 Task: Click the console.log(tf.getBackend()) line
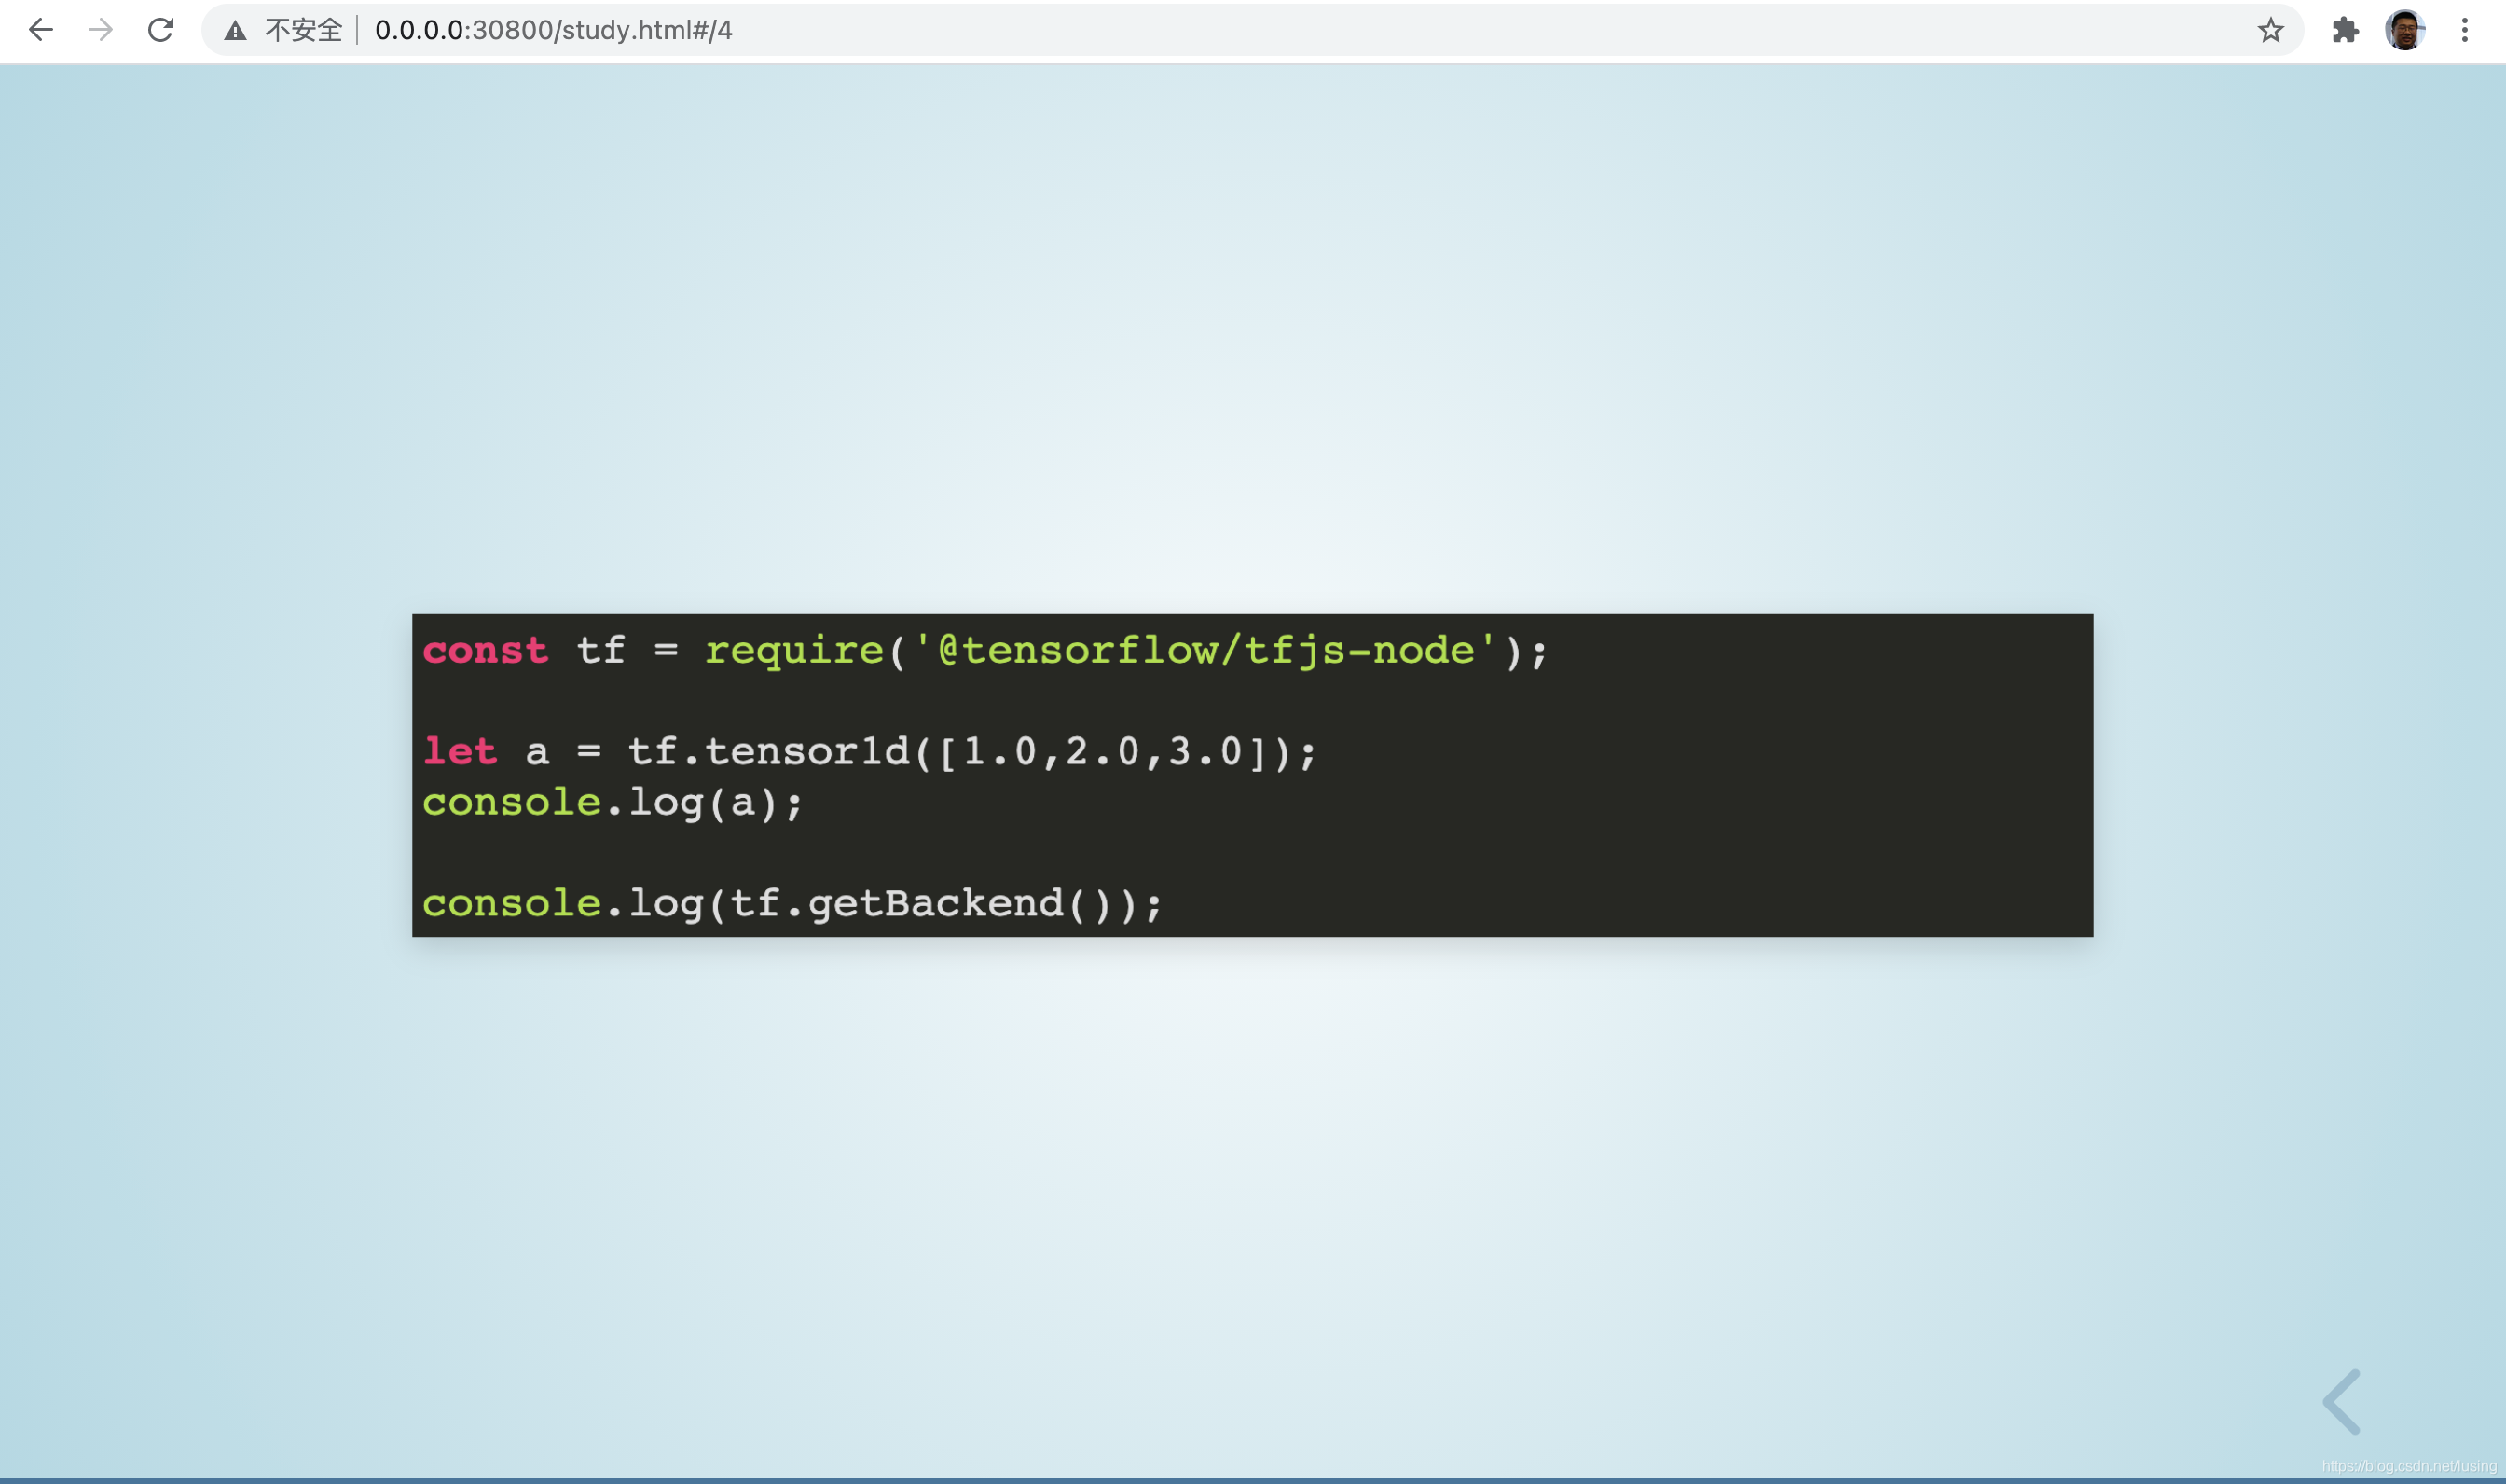coord(792,904)
